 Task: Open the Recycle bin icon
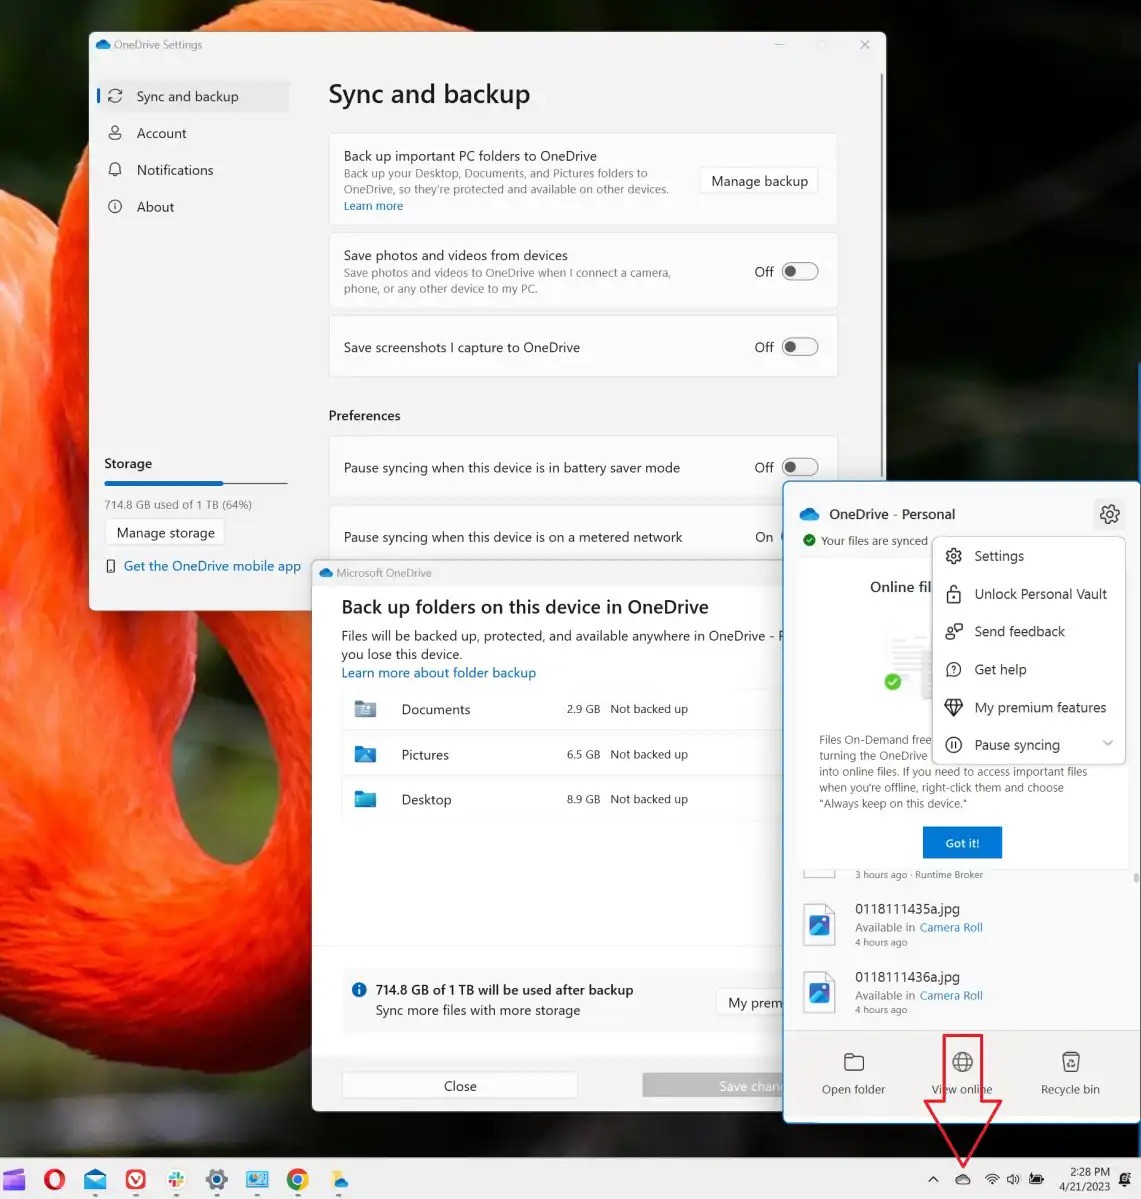pyautogui.click(x=1070, y=1062)
